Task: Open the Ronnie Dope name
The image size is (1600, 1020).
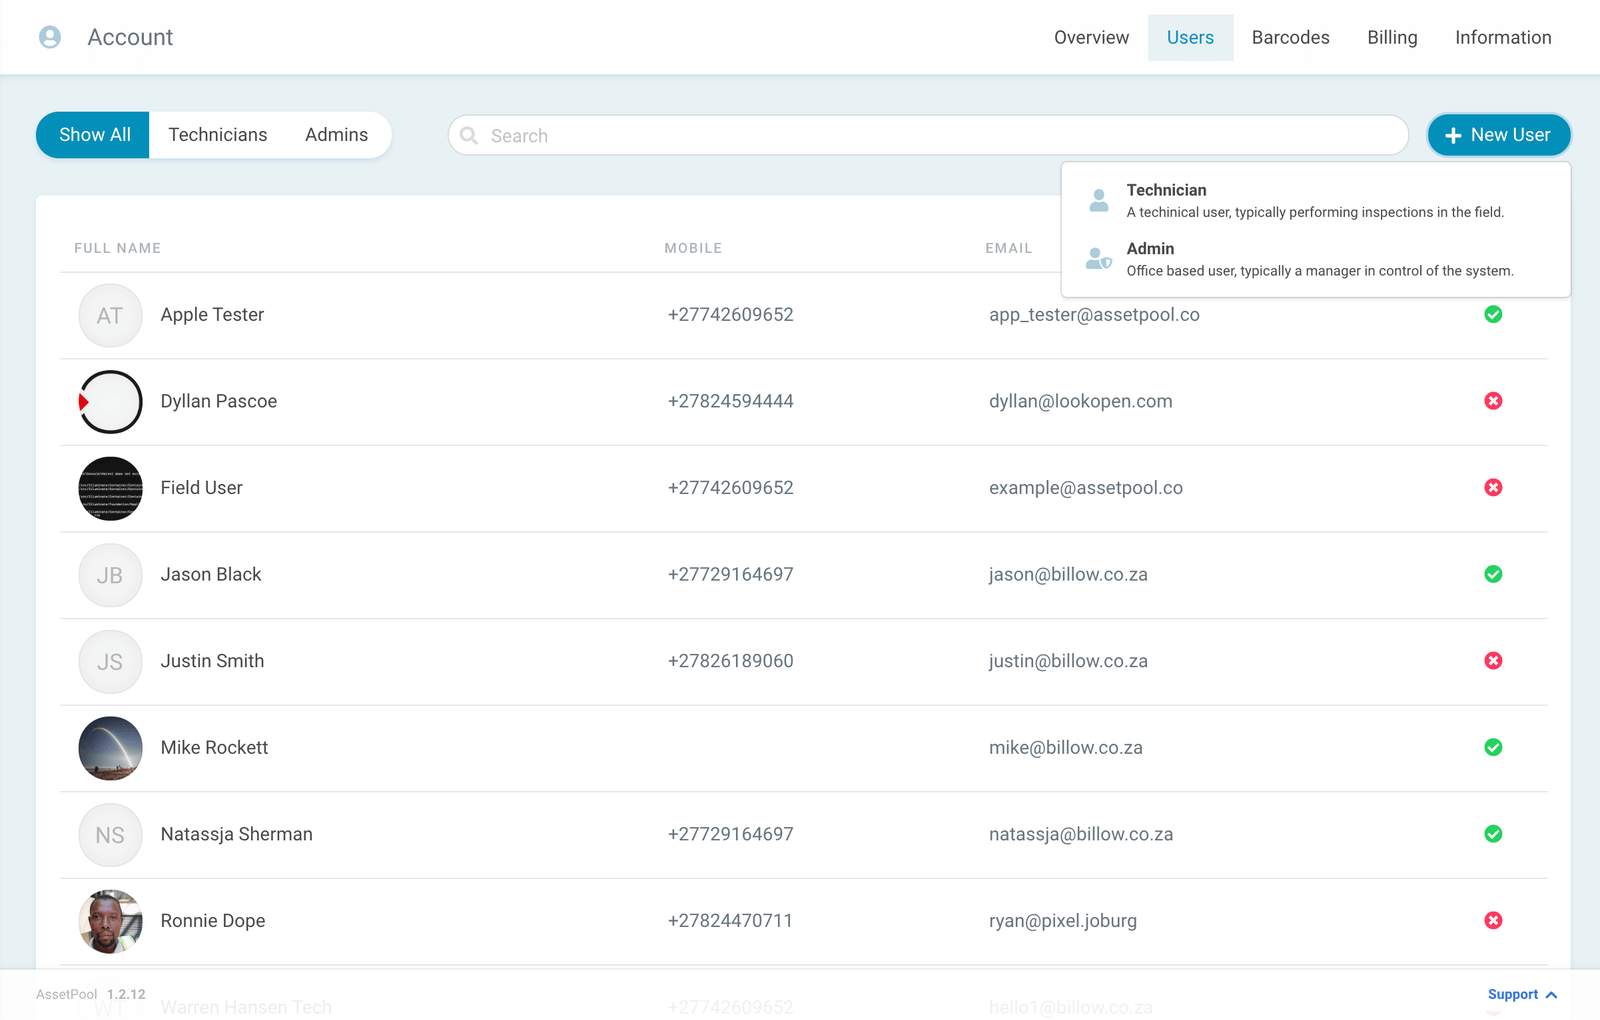Action: (213, 921)
